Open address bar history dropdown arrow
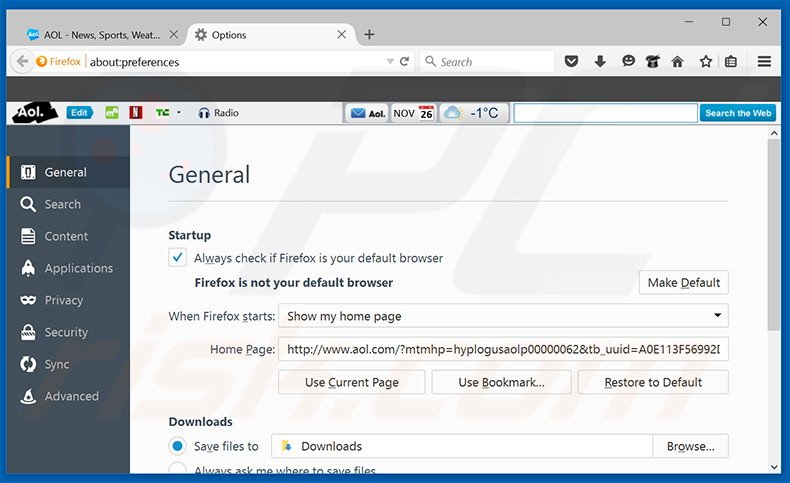This screenshot has height=483, width=790. coord(390,61)
